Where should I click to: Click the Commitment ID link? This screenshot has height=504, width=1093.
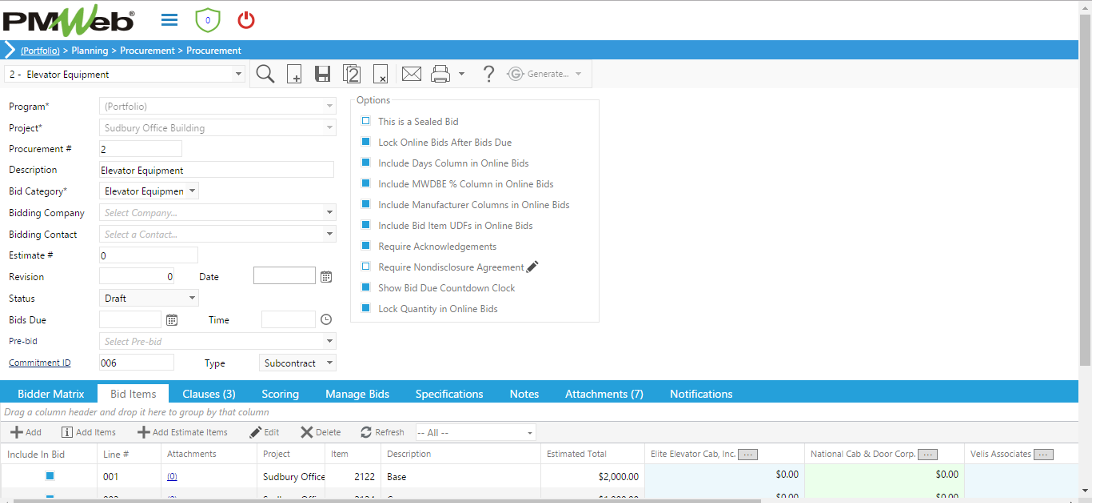tap(40, 363)
